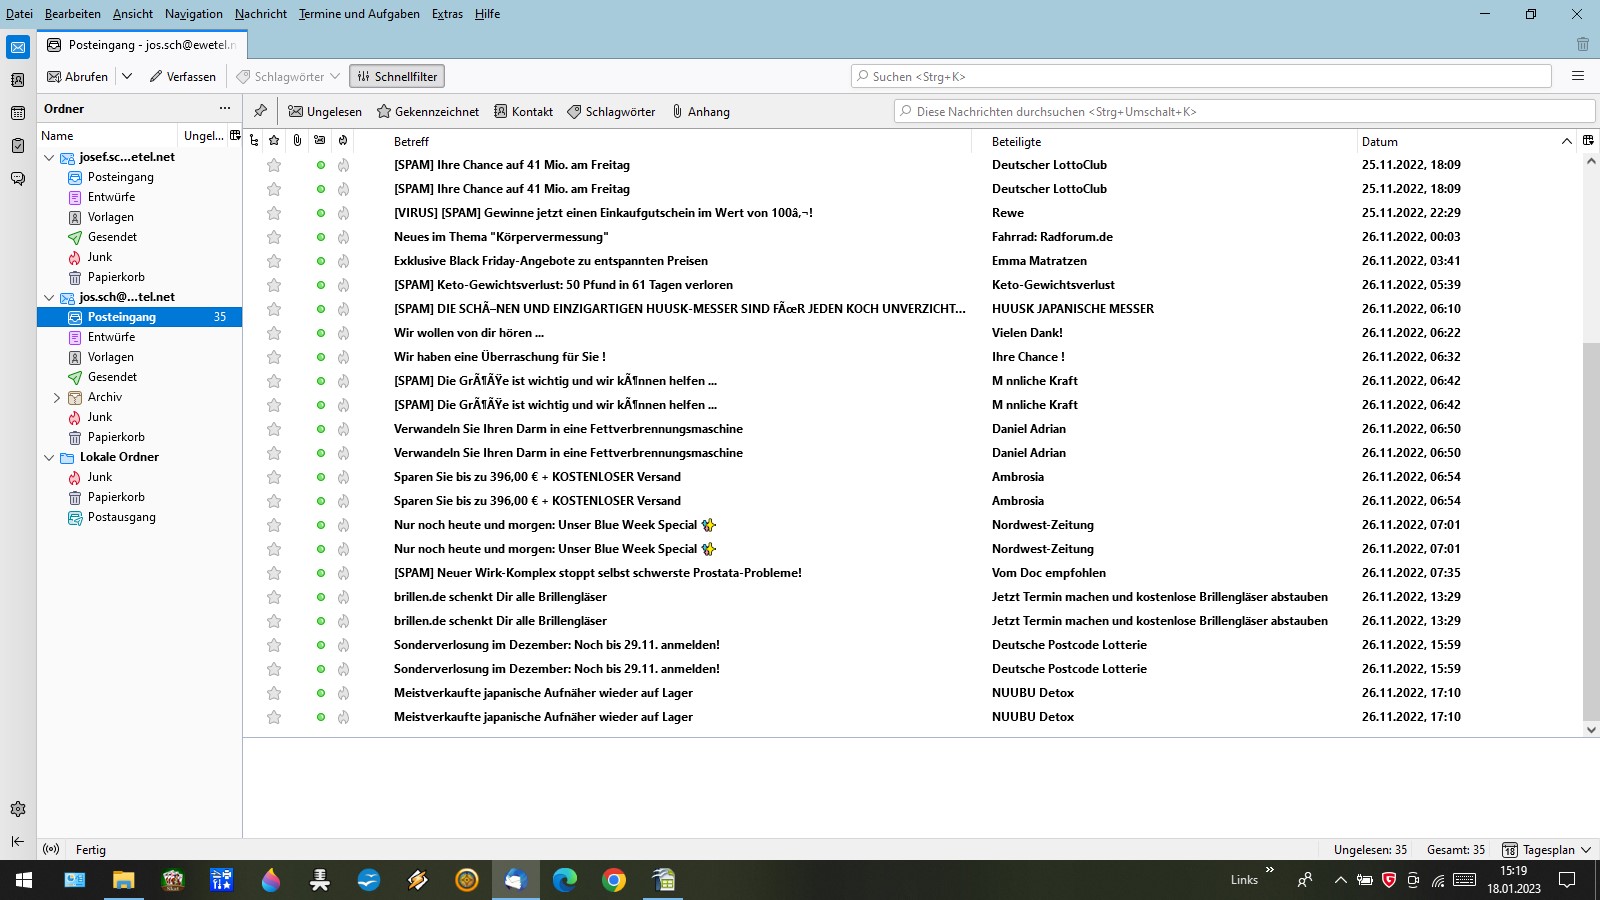
Task: Open Settings via the gear icon
Action: point(18,809)
